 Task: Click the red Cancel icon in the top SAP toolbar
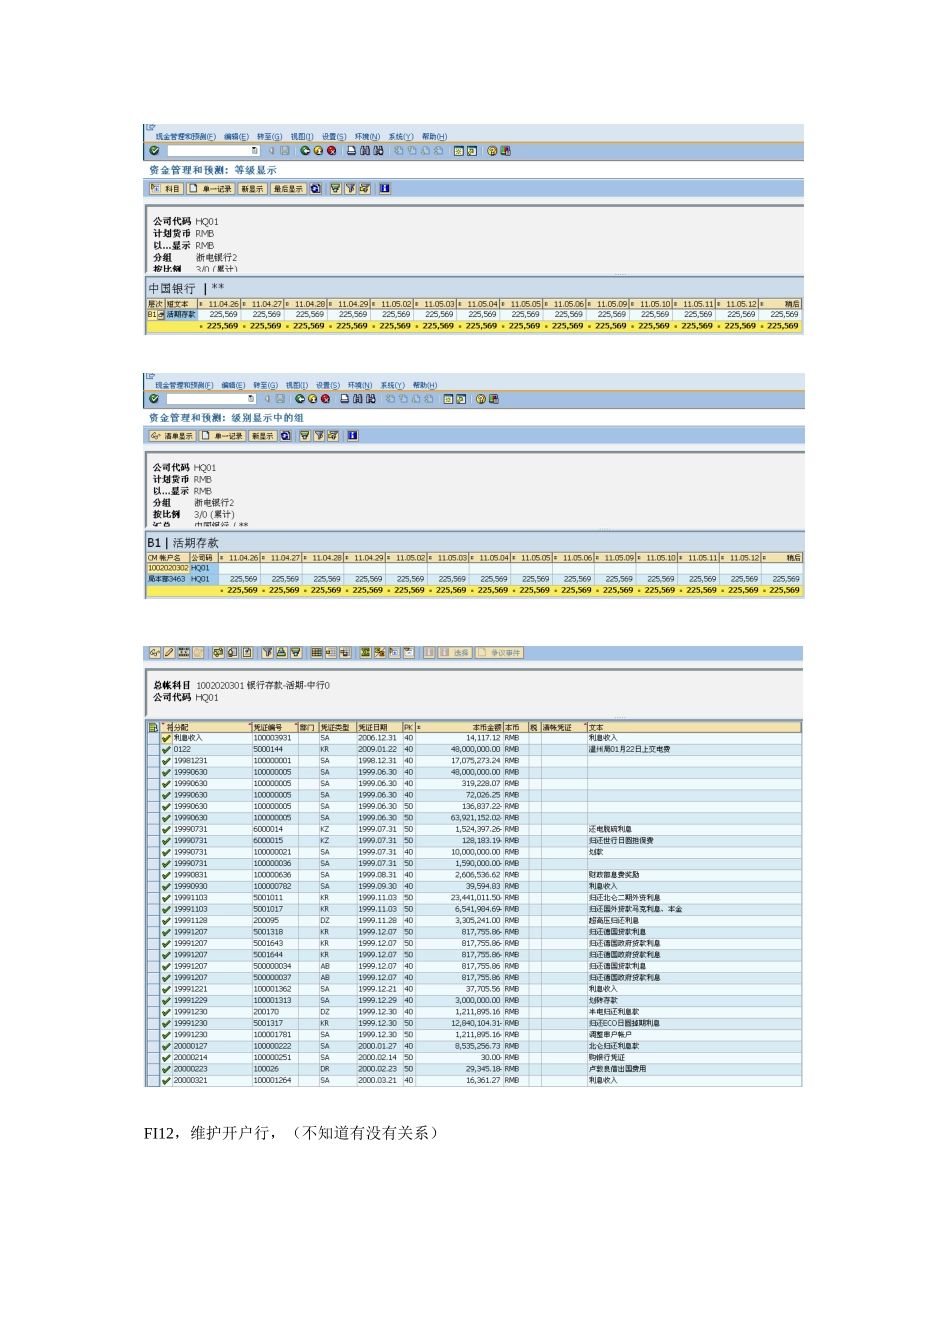331,151
